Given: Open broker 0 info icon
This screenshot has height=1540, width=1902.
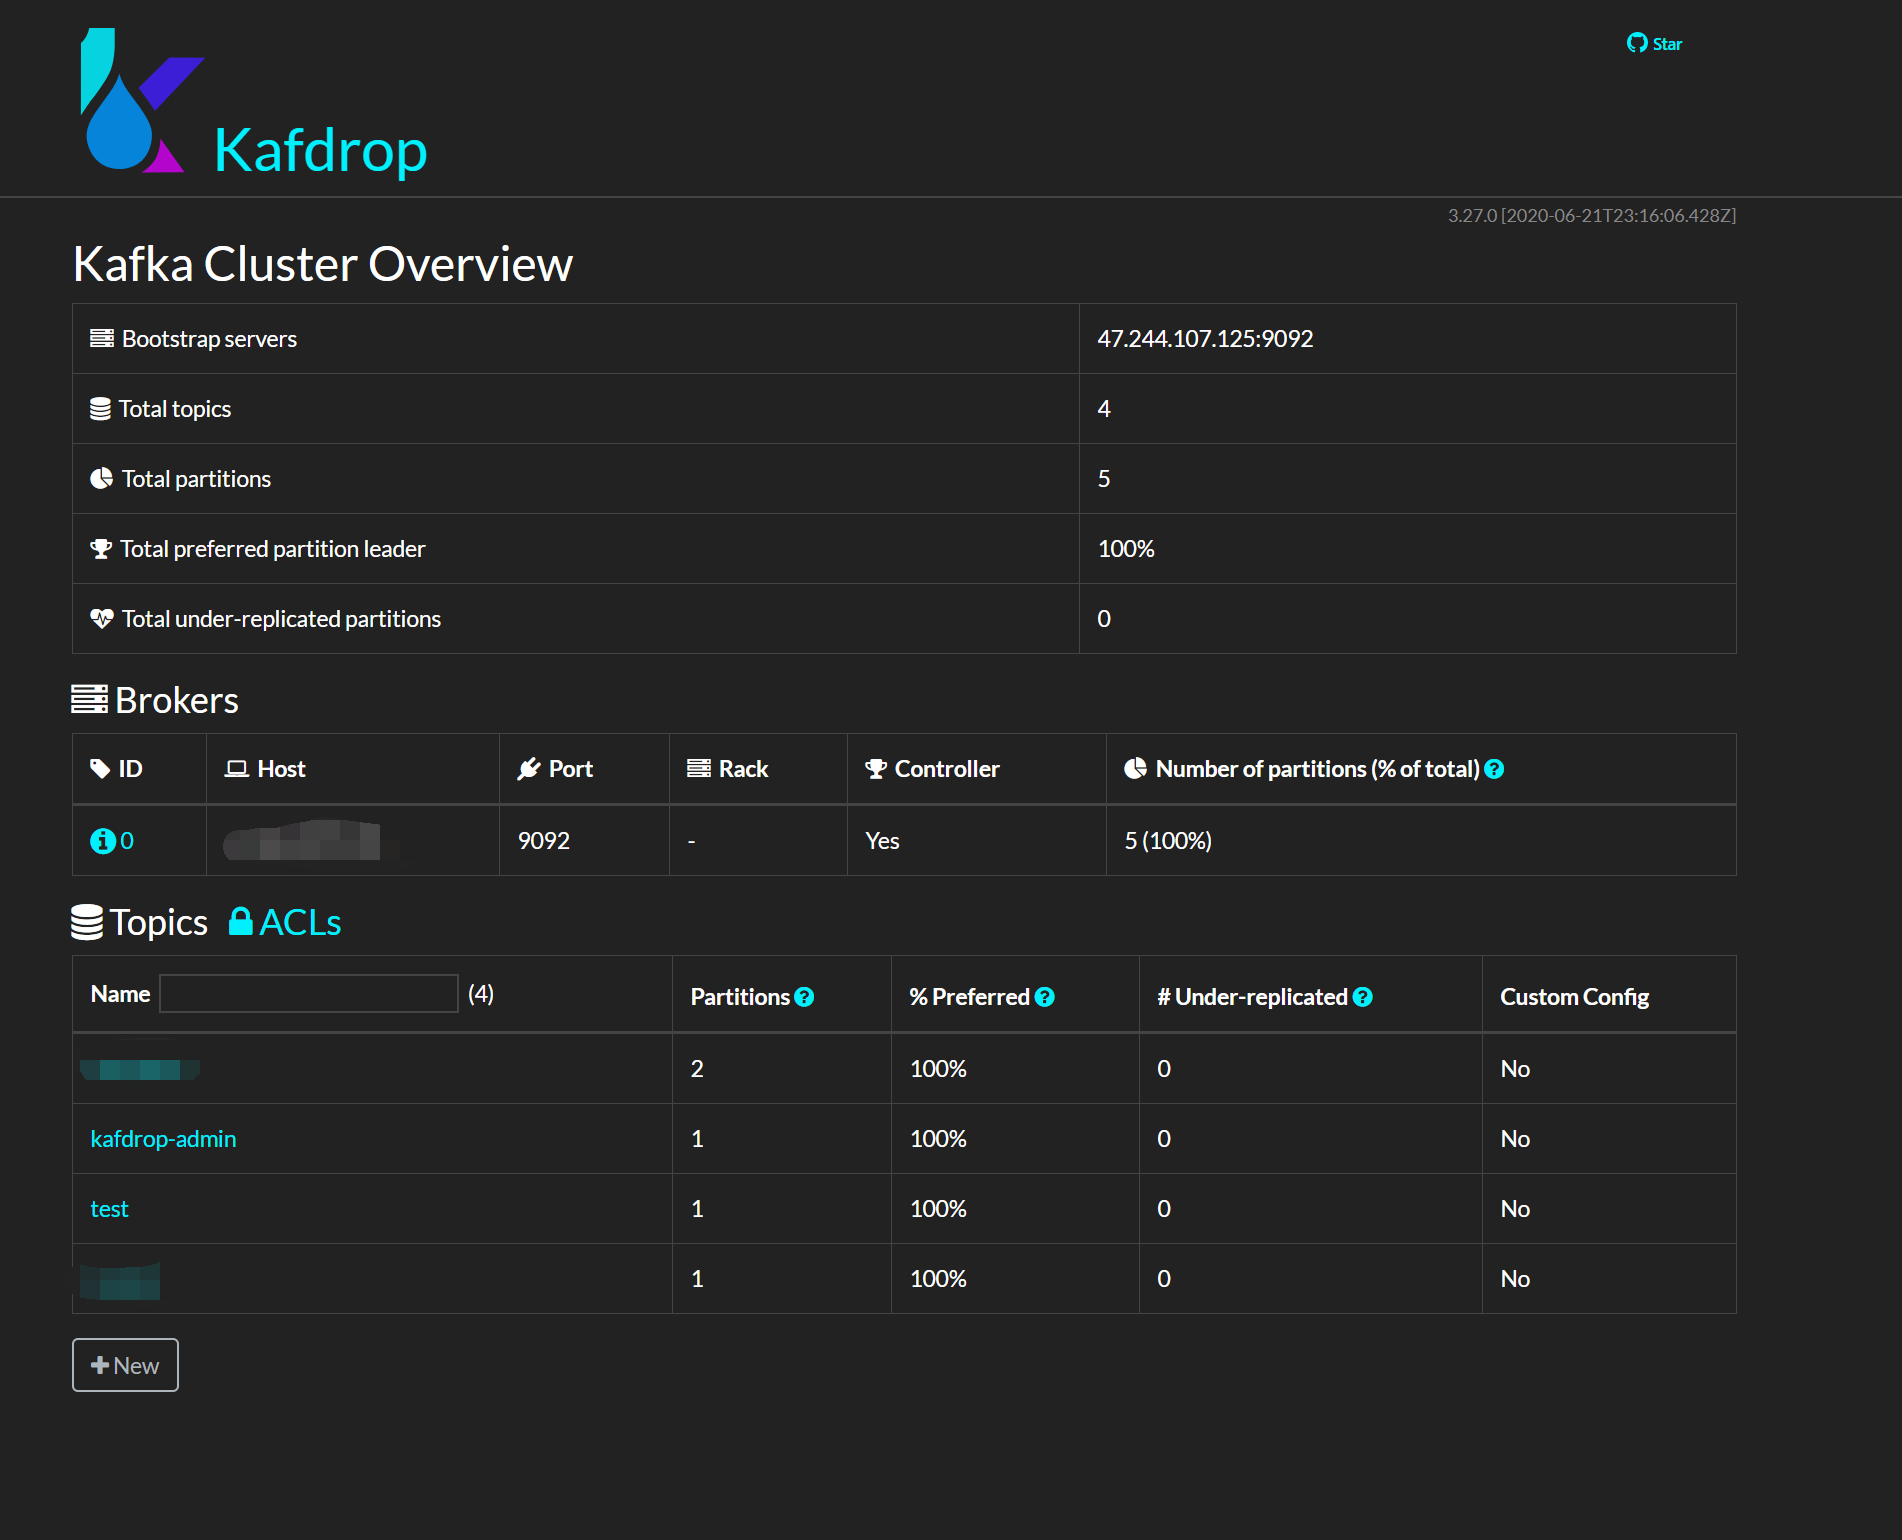Looking at the screenshot, I should 102,841.
